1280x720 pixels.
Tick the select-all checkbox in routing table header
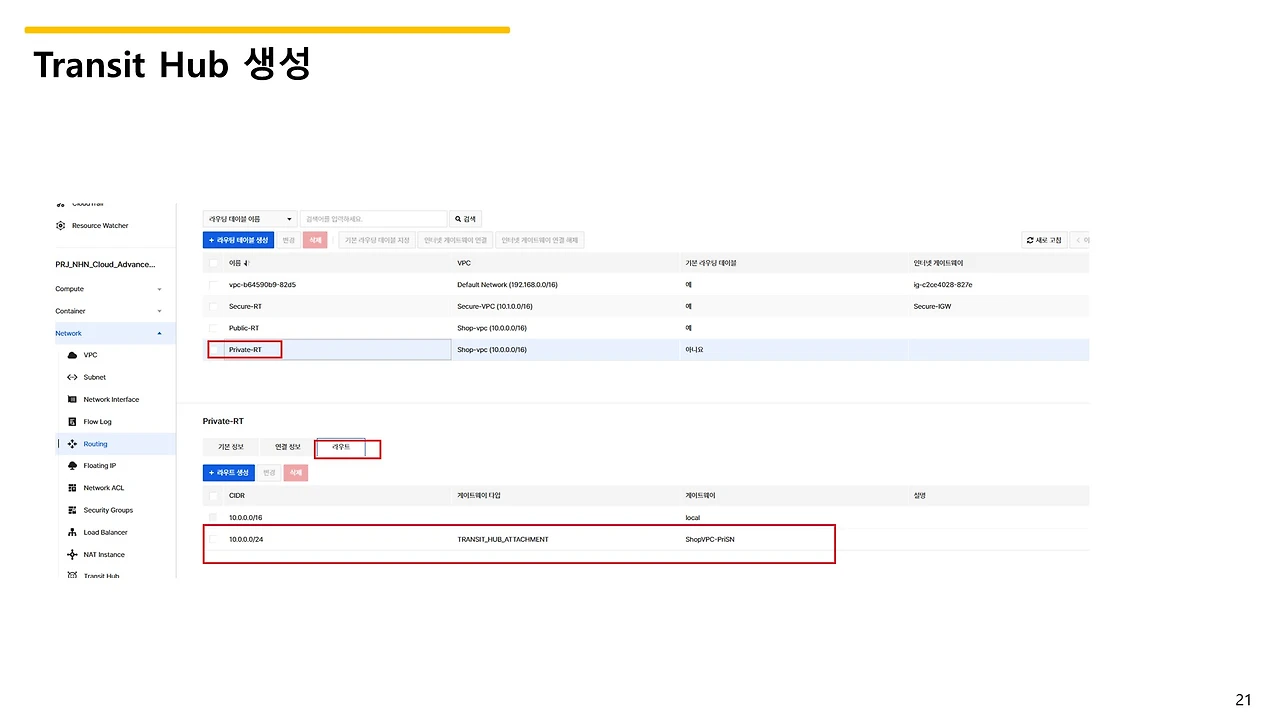point(213,263)
